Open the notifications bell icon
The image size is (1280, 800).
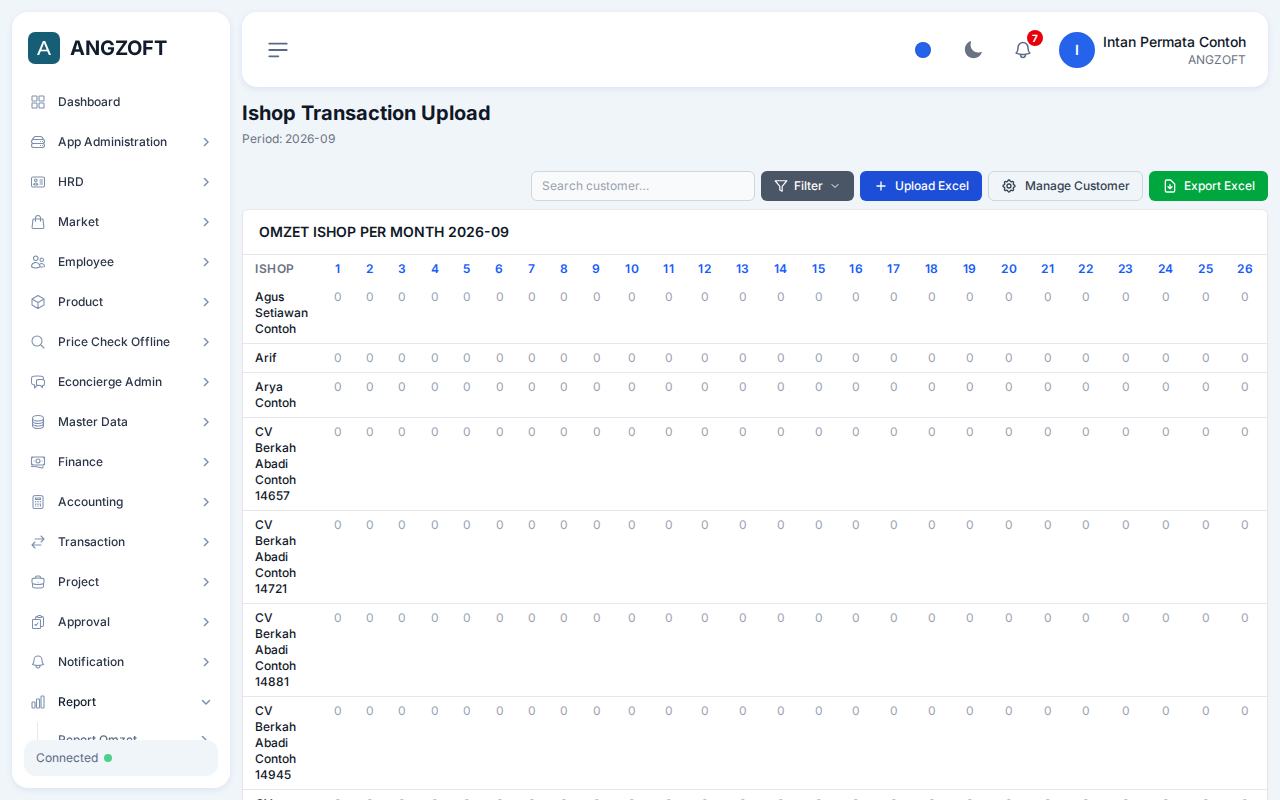(1023, 50)
